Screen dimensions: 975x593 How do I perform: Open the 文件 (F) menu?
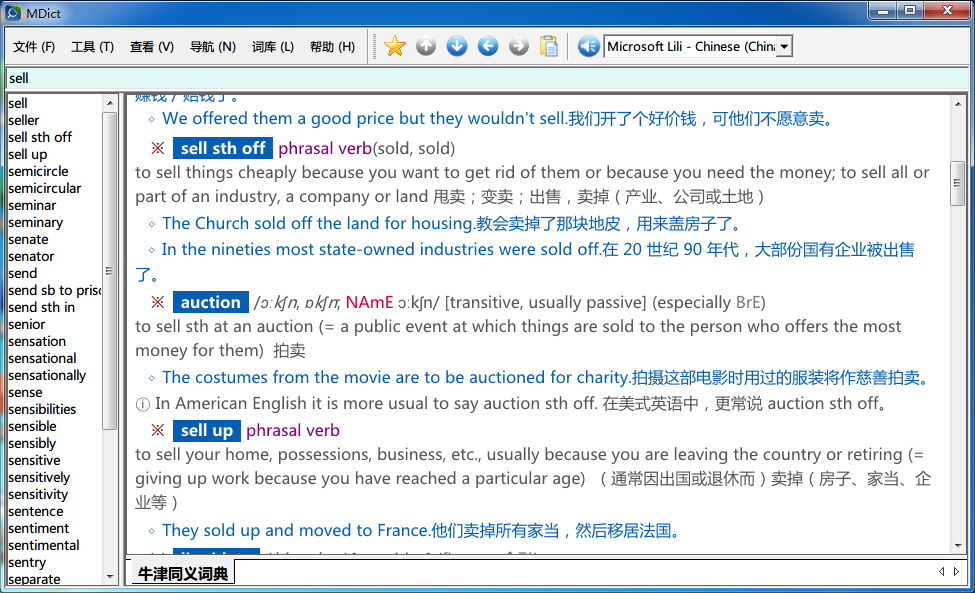(x=34, y=47)
